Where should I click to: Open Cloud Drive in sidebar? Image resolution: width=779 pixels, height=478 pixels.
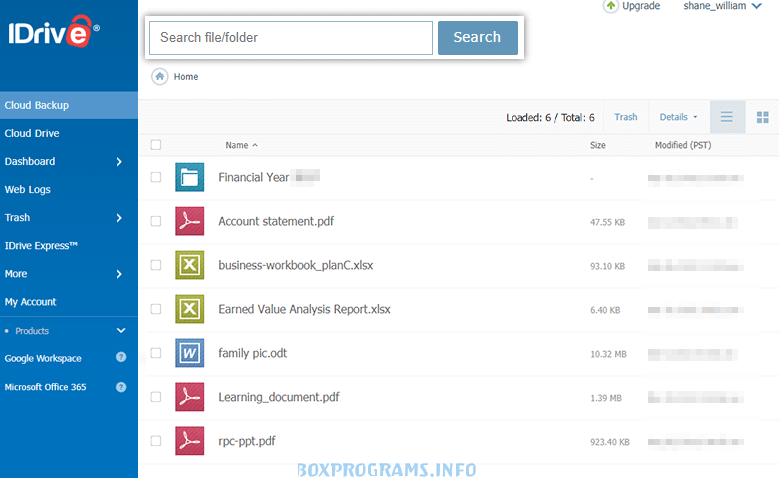32,133
